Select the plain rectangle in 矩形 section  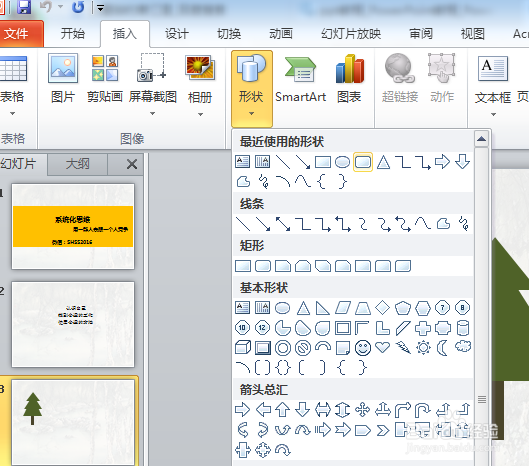[243, 266]
